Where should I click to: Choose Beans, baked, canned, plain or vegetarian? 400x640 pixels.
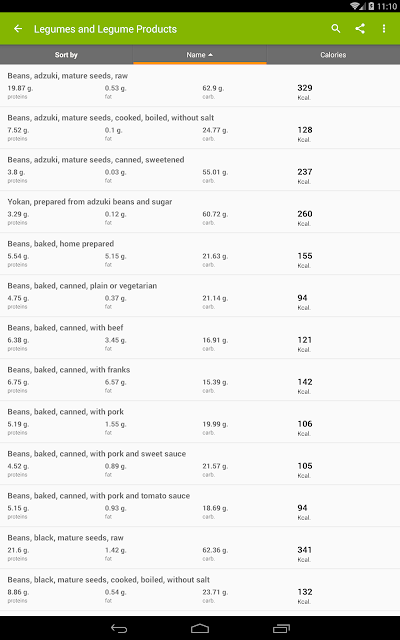tap(200, 296)
